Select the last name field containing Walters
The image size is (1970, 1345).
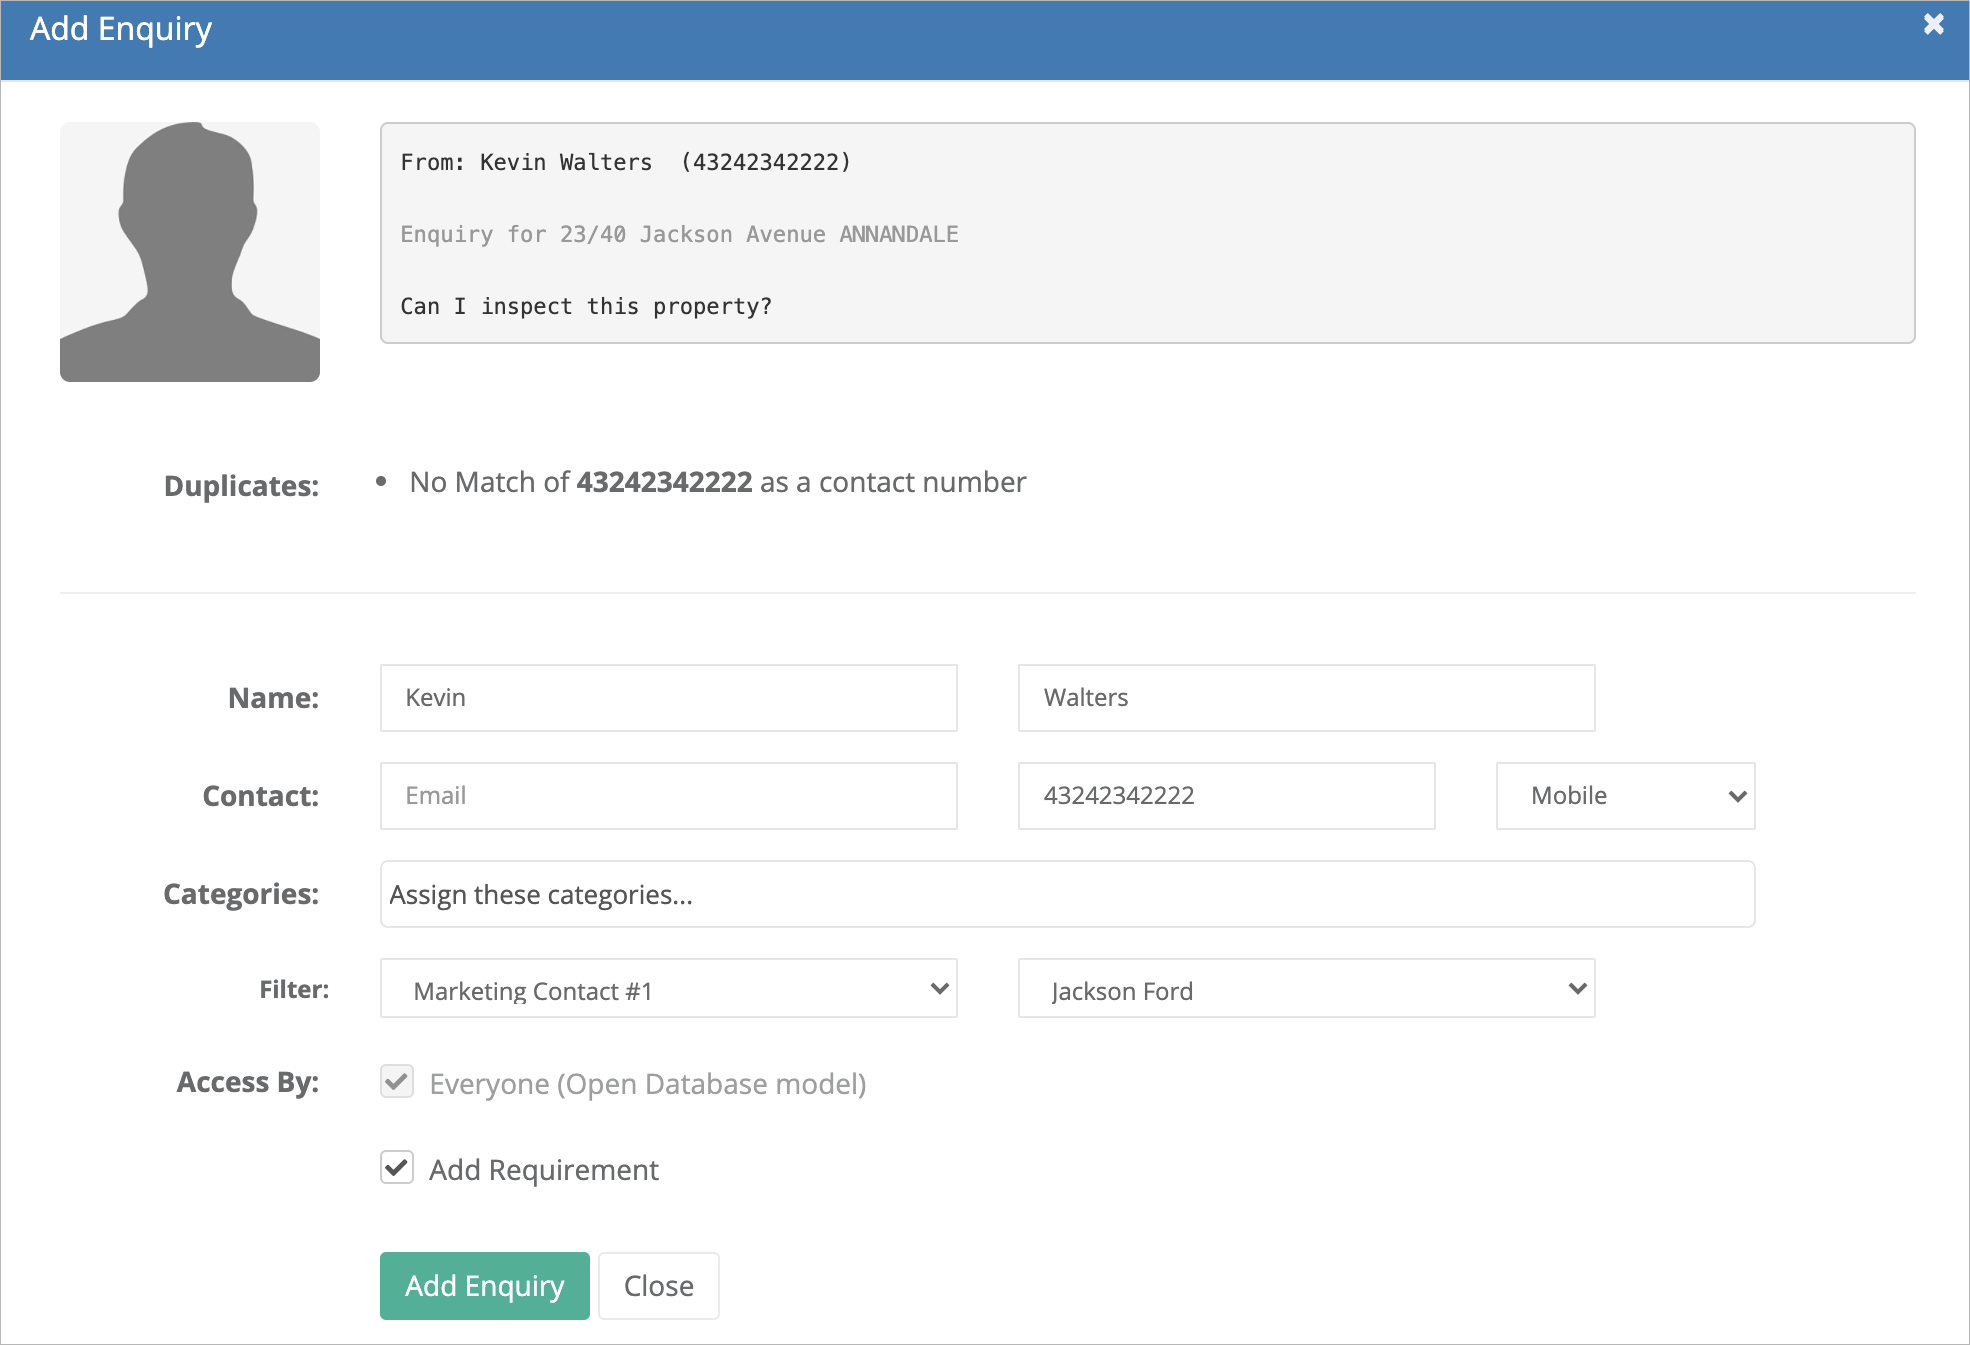coord(1305,697)
